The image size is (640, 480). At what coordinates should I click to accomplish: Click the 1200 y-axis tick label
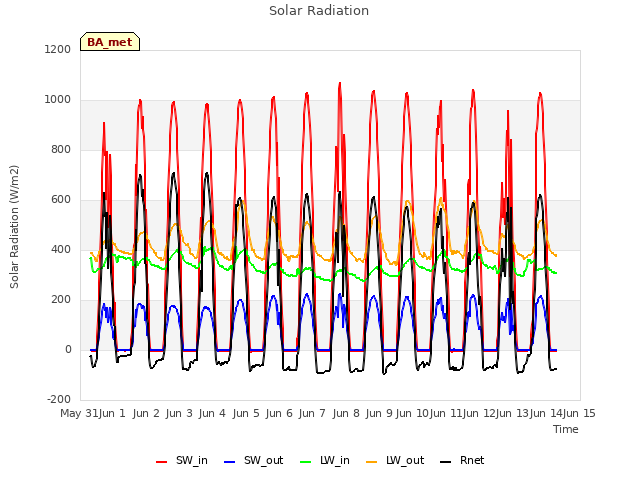point(58,49)
